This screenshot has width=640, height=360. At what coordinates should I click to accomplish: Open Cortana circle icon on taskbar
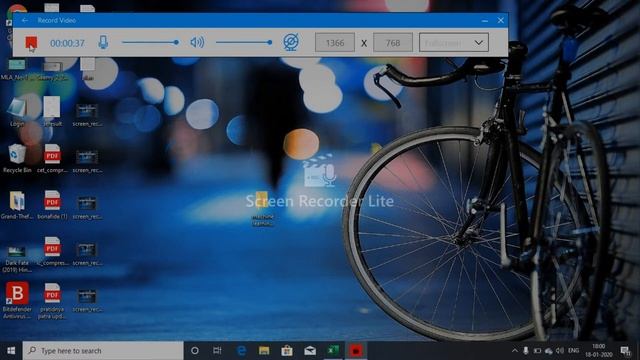(x=195, y=351)
